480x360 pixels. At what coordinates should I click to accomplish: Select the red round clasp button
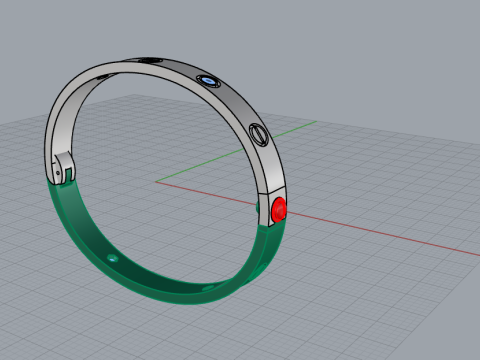279,210
